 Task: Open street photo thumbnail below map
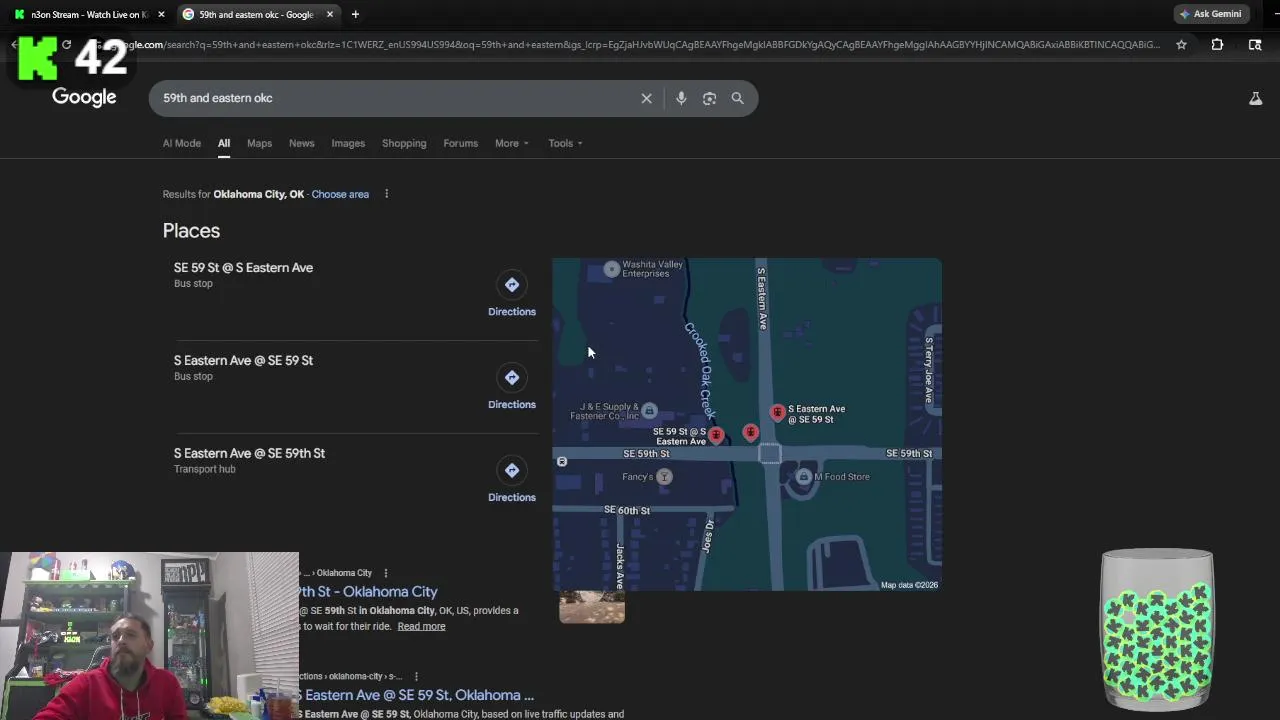pyautogui.click(x=592, y=607)
